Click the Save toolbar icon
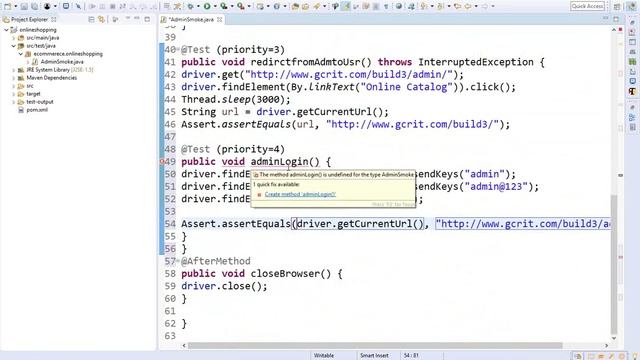 [24, 6]
